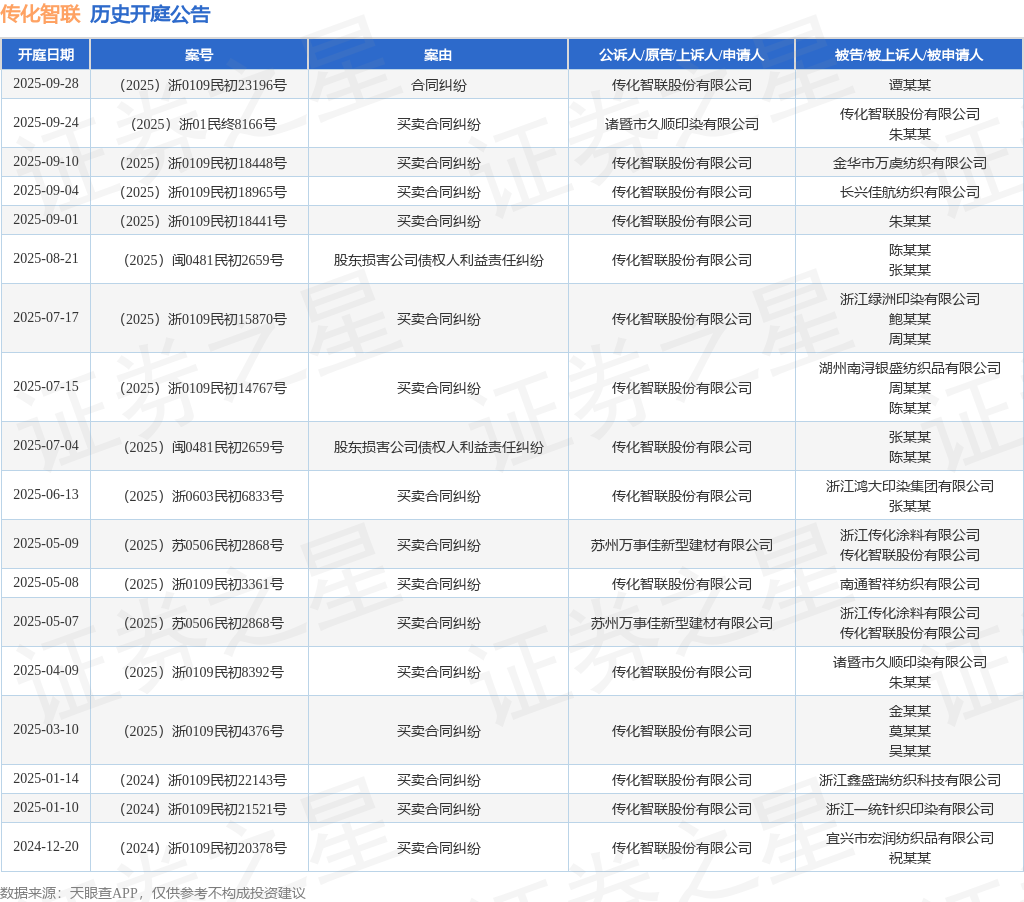Click defendant 南通智祥纺织有限公司

click(909, 584)
